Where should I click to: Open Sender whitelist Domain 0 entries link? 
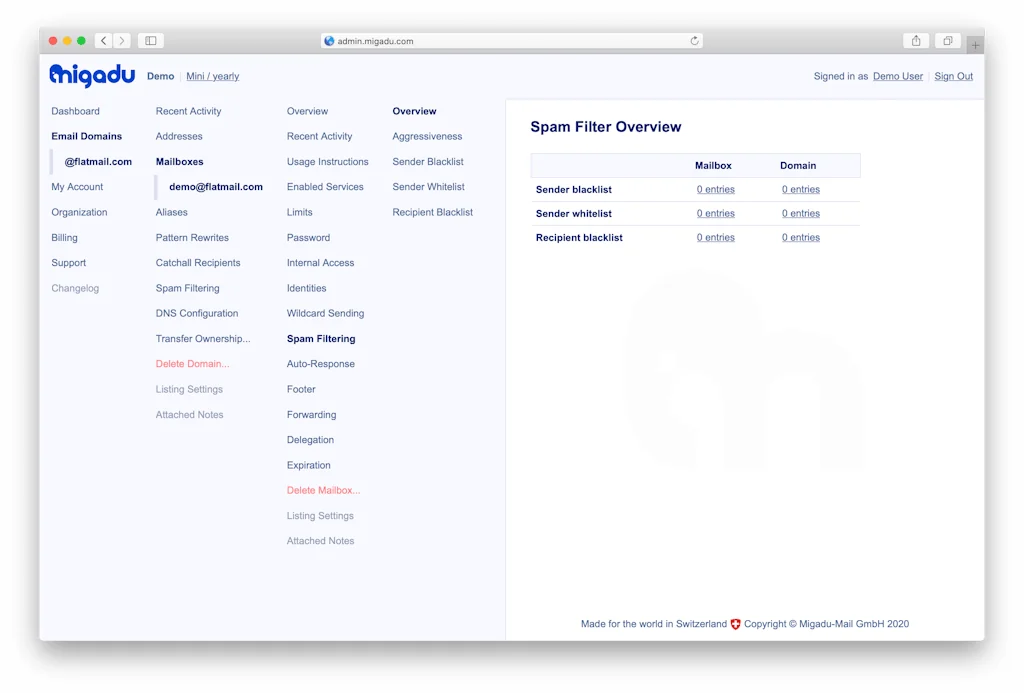801,214
